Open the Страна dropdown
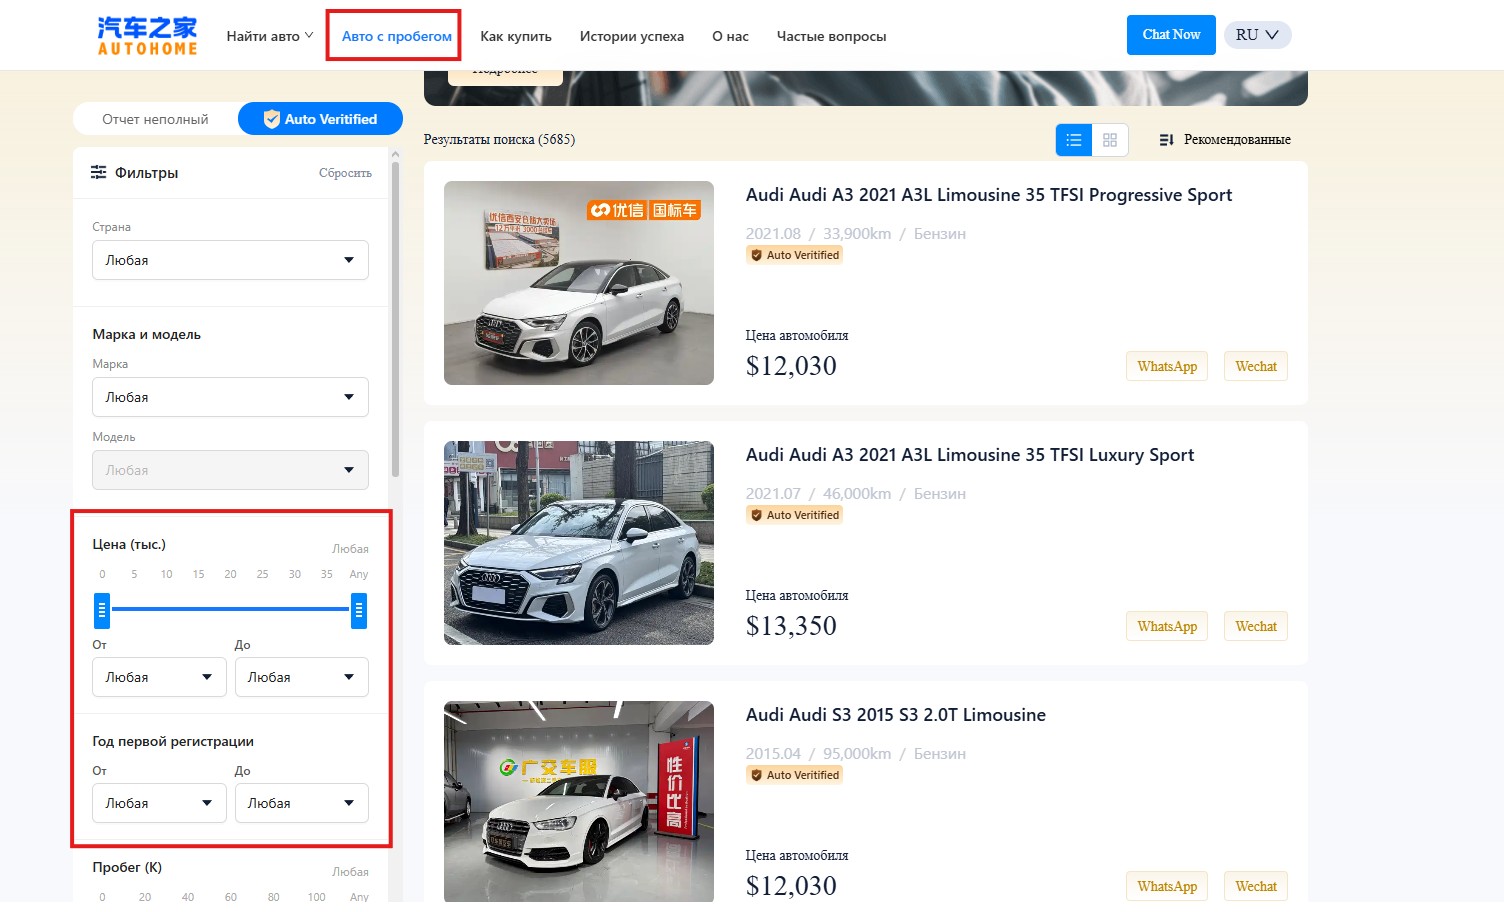This screenshot has height=912, width=1504. (x=230, y=260)
